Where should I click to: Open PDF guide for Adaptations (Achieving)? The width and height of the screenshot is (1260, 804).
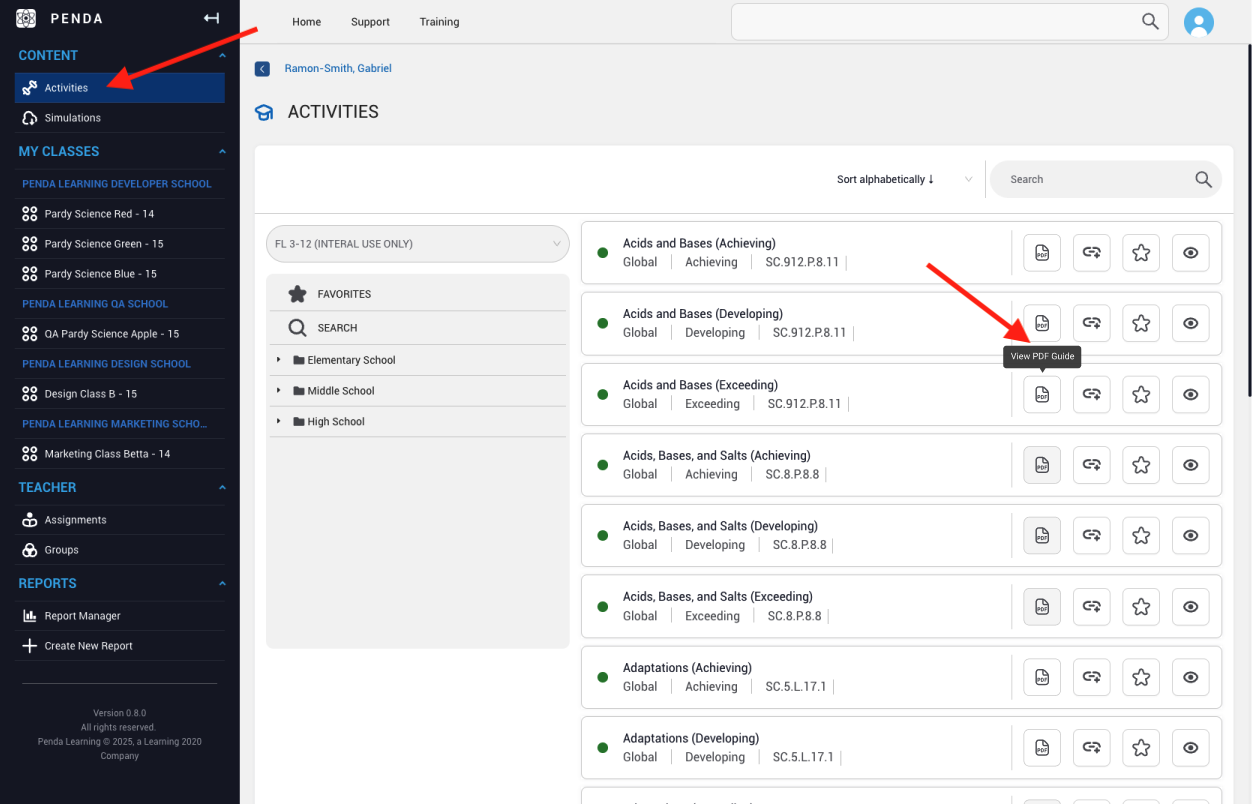(1042, 677)
